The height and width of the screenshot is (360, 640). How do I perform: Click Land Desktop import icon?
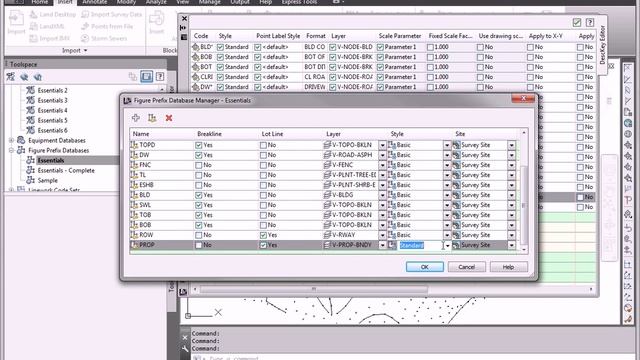[33, 14]
